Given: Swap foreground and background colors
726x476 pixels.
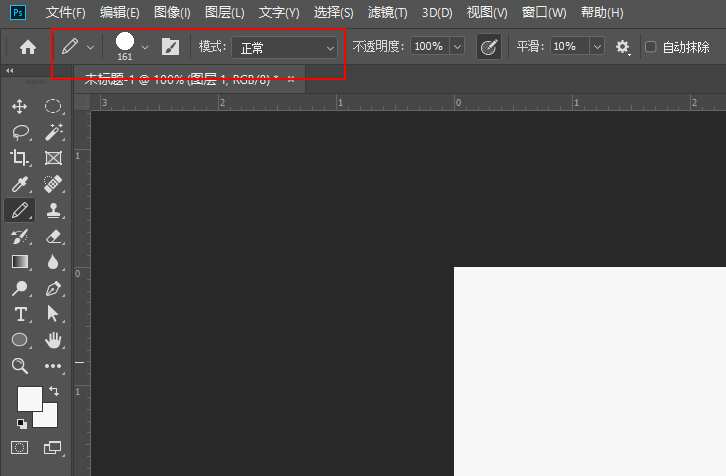Looking at the screenshot, I should 54,391.
